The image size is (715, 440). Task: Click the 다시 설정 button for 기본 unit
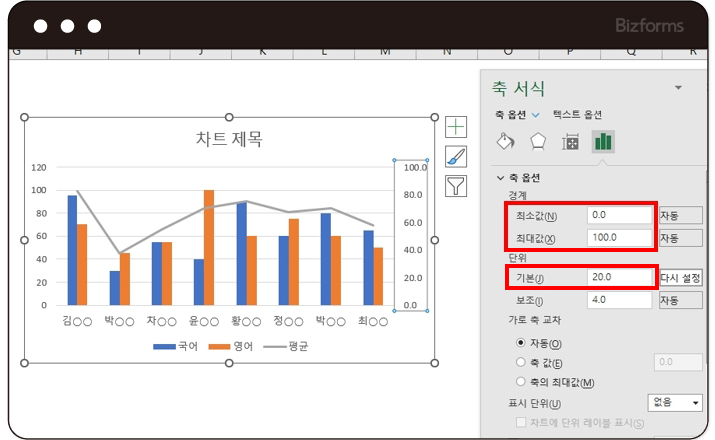click(x=680, y=277)
